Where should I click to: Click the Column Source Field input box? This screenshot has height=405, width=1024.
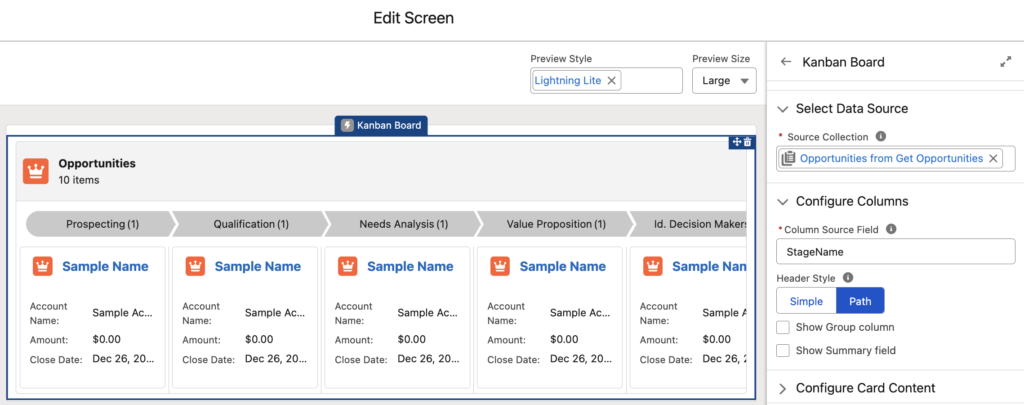point(895,251)
